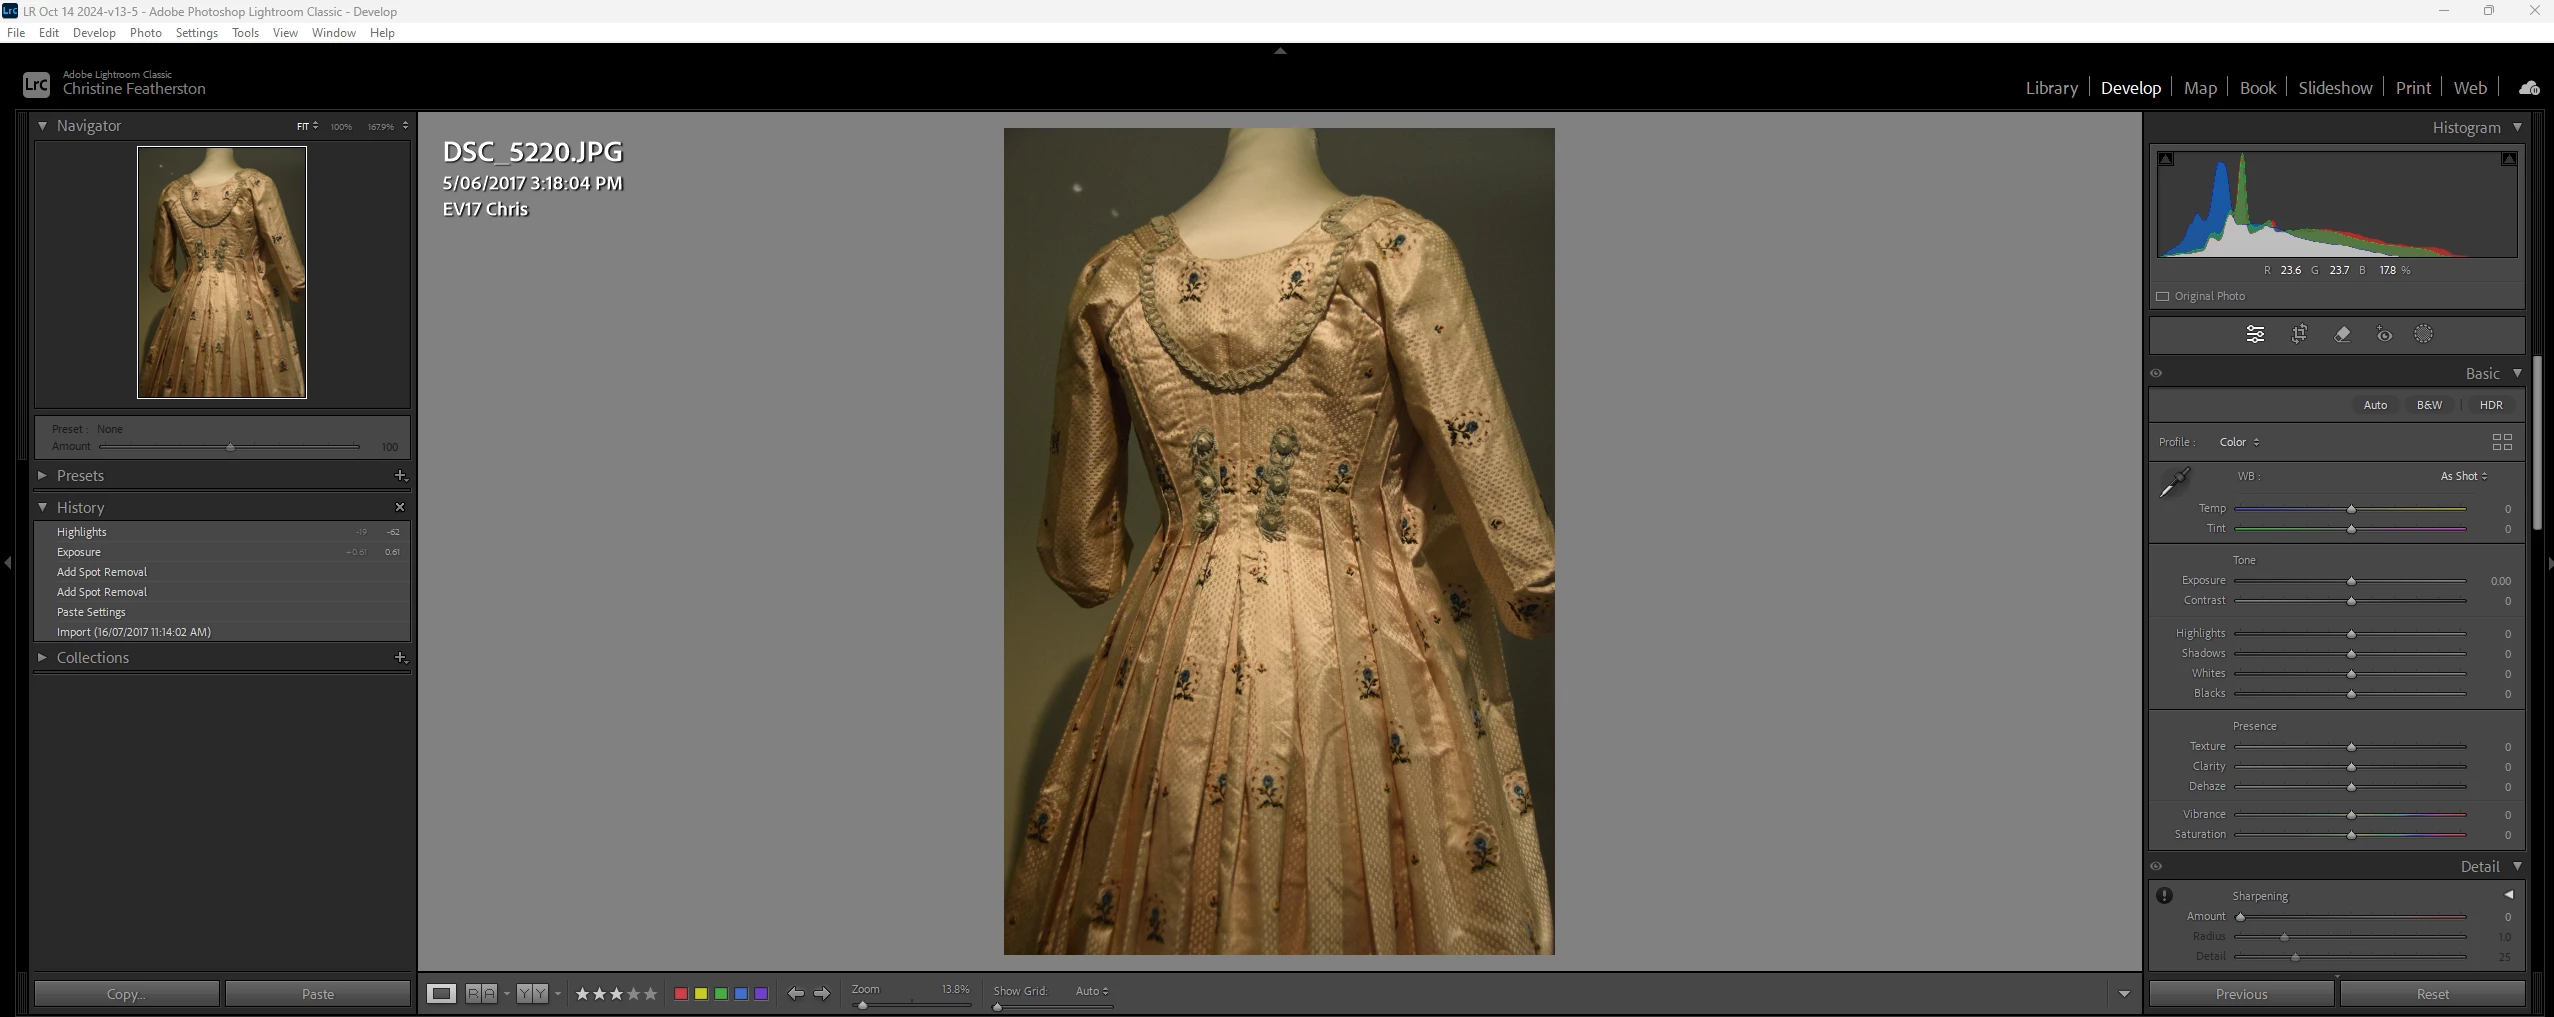Add a new collection with plus icon
The width and height of the screenshot is (2554, 1017).
400,657
